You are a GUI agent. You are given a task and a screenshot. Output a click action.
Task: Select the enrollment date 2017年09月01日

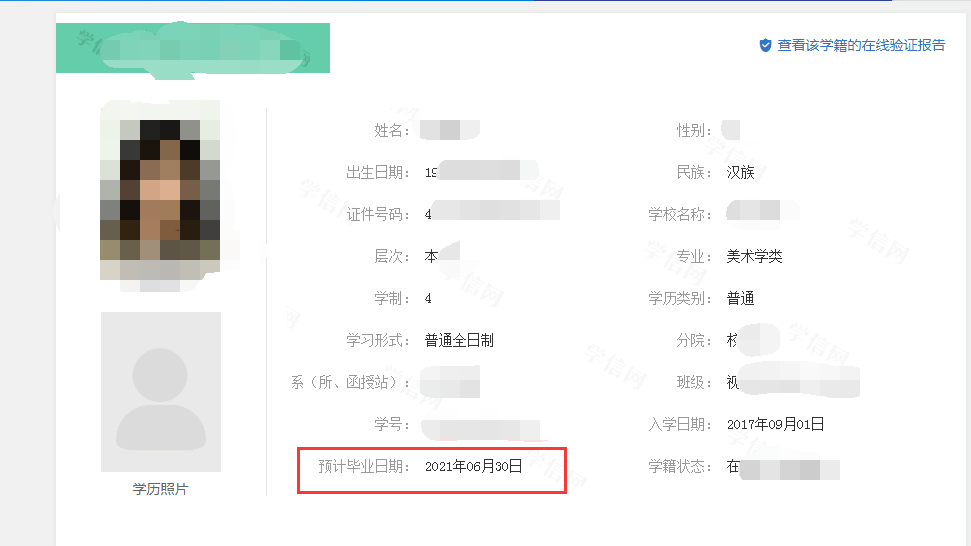click(x=775, y=424)
